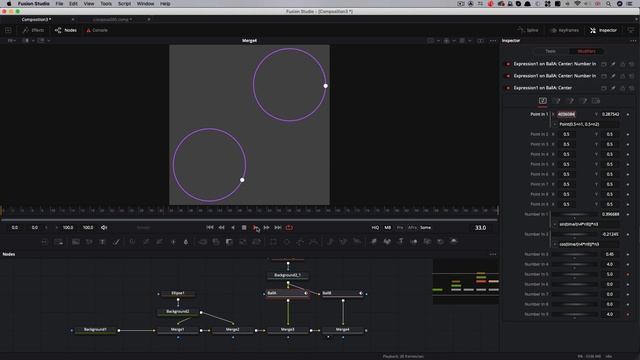The width and height of the screenshot is (640, 360).
Task: Go to the first frame
Action: coord(210,227)
